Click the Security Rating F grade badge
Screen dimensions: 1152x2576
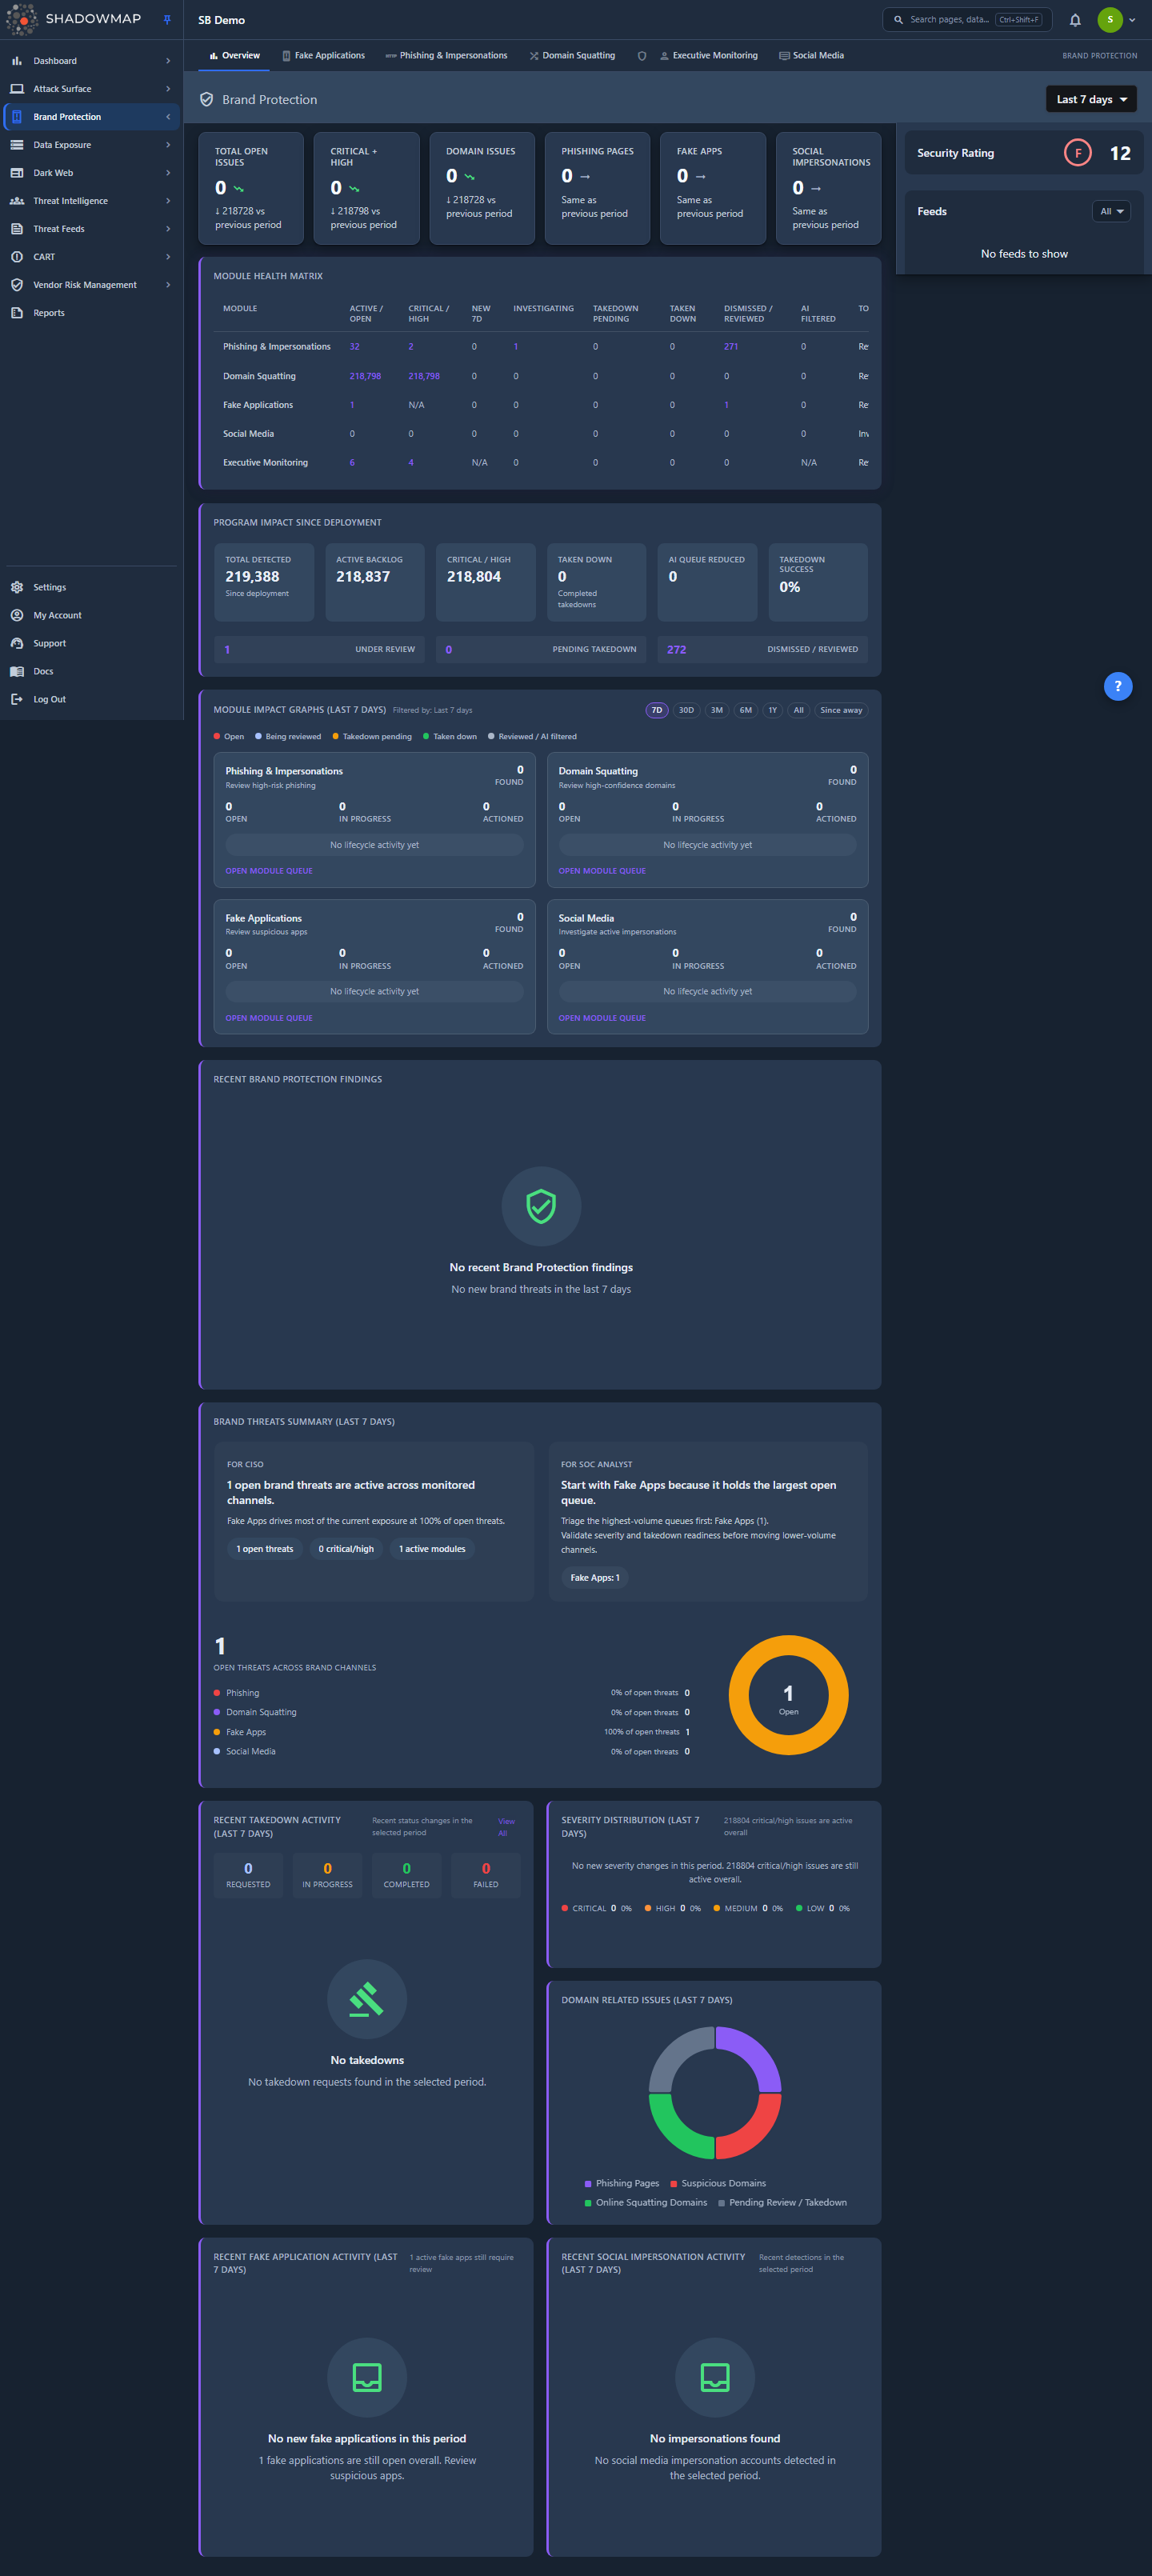coord(1078,153)
